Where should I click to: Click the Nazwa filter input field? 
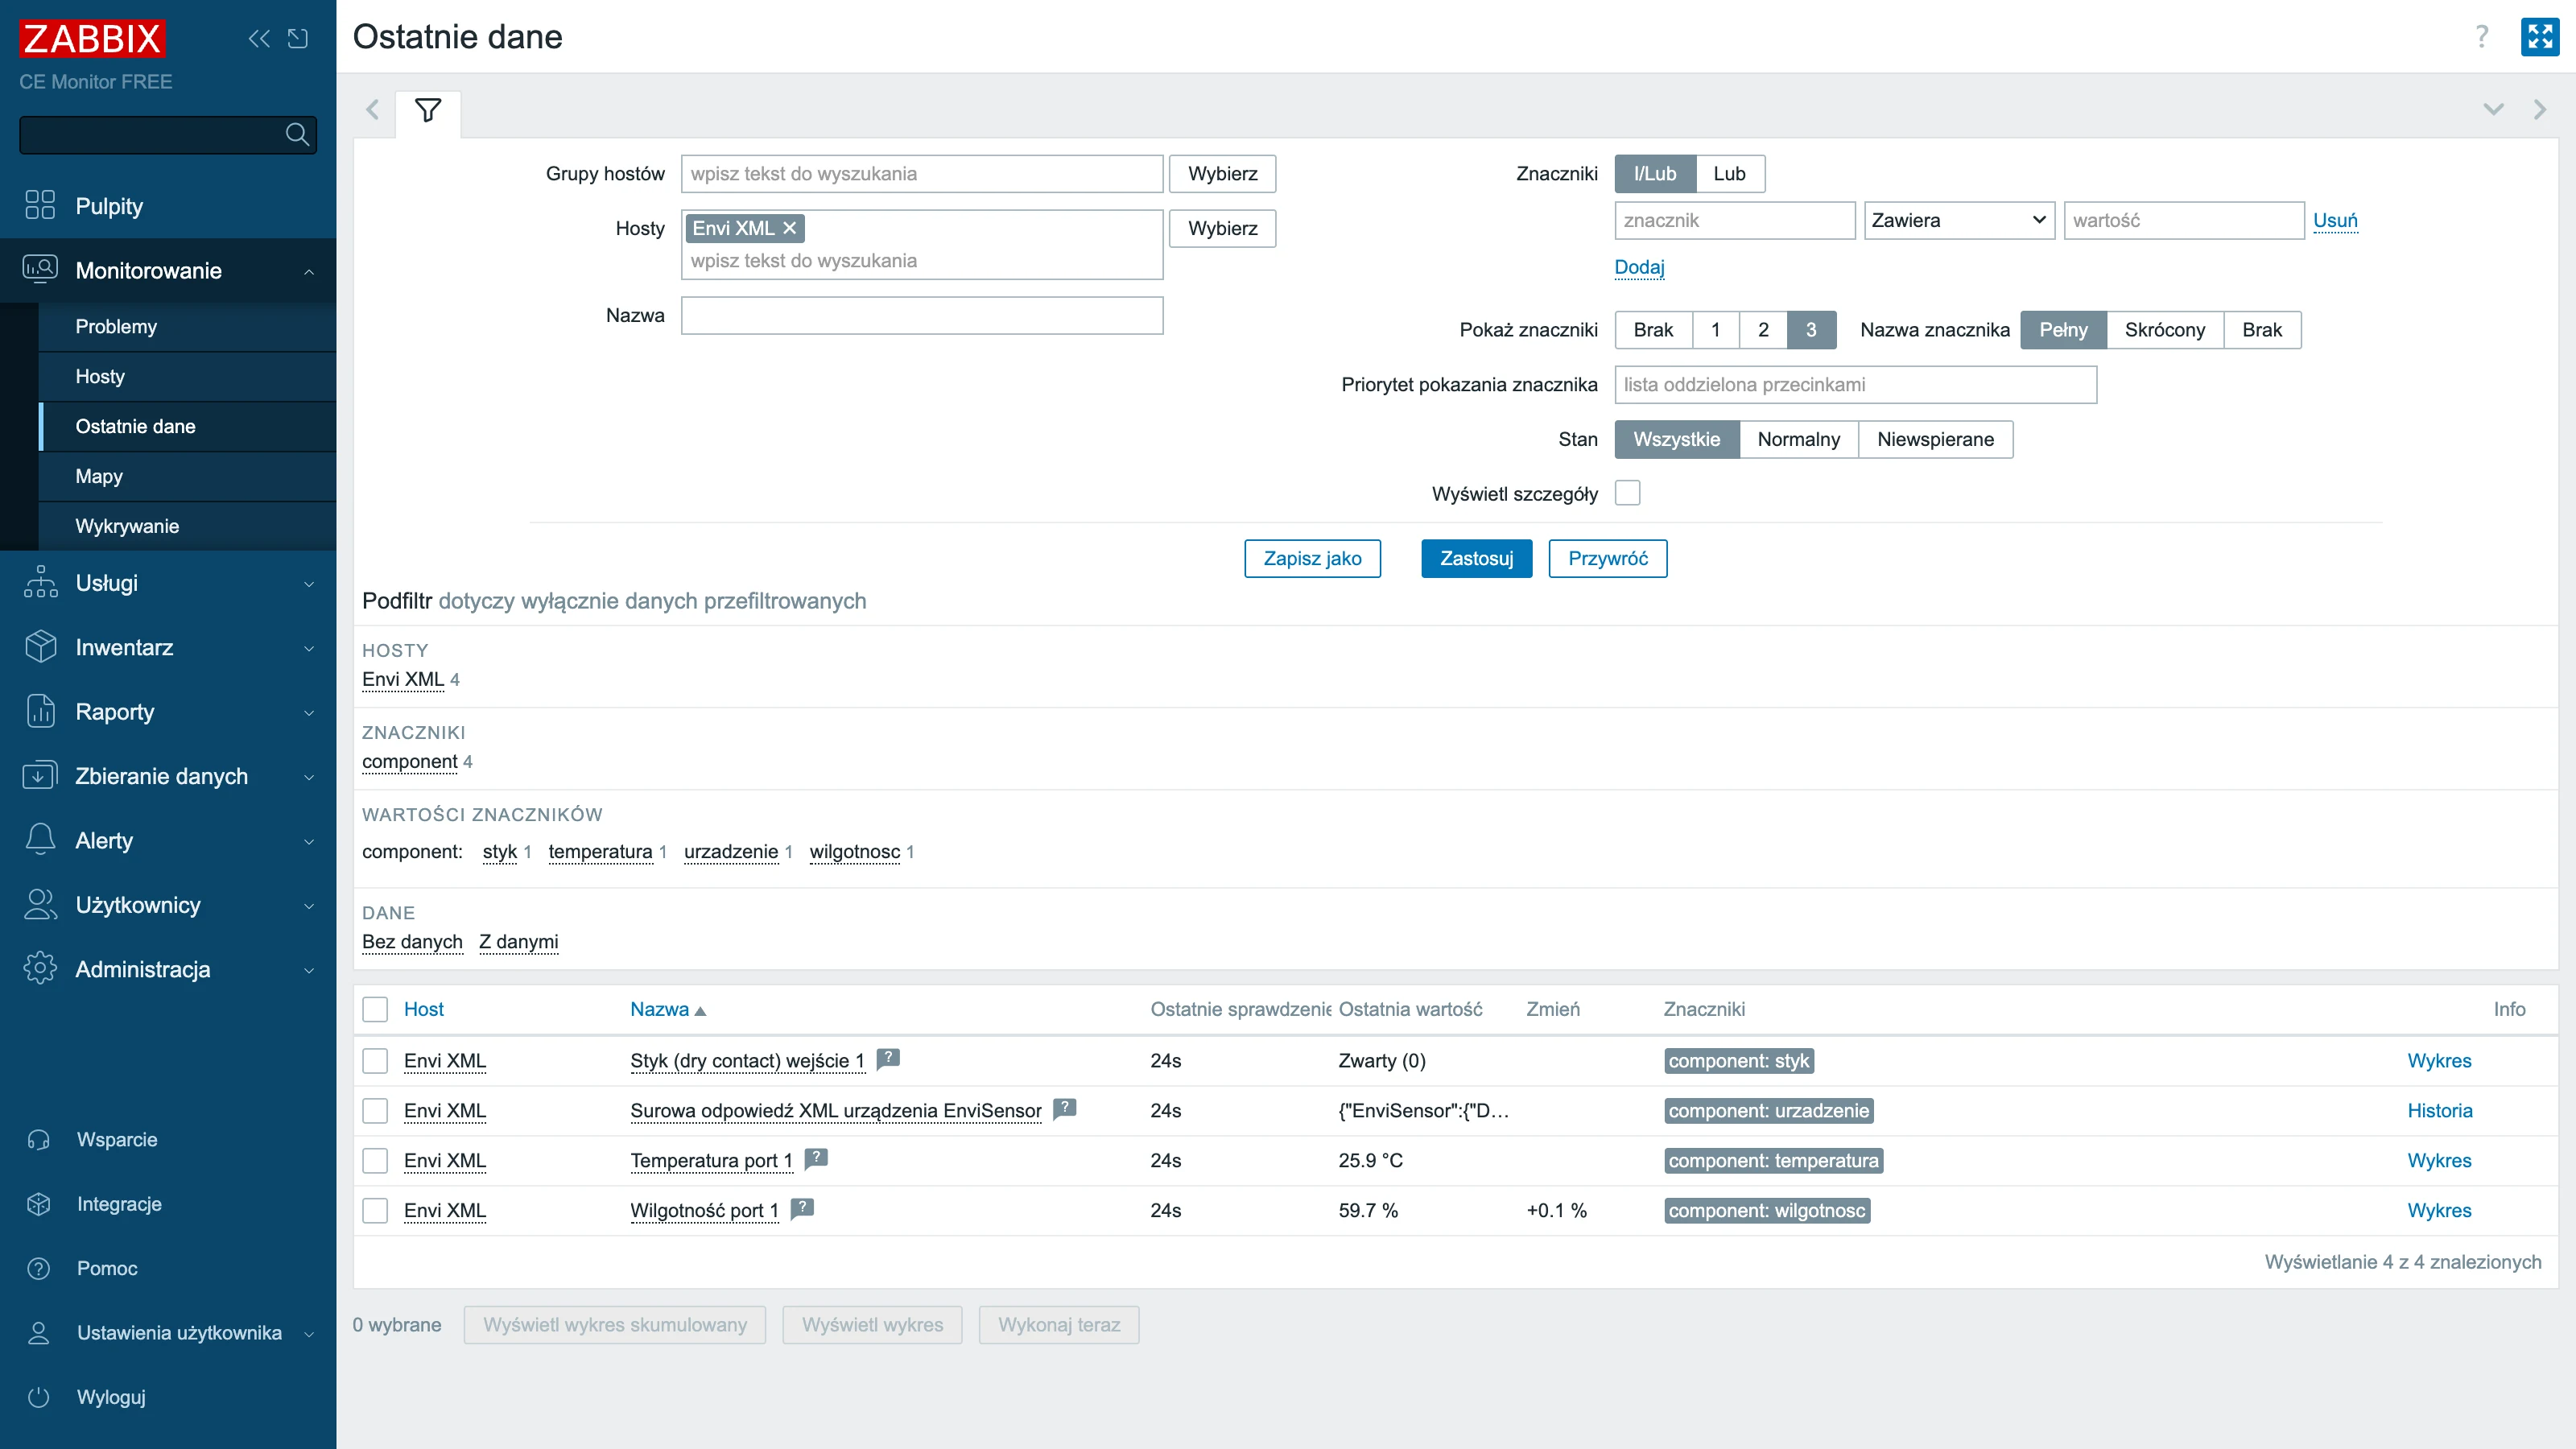[x=921, y=315]
